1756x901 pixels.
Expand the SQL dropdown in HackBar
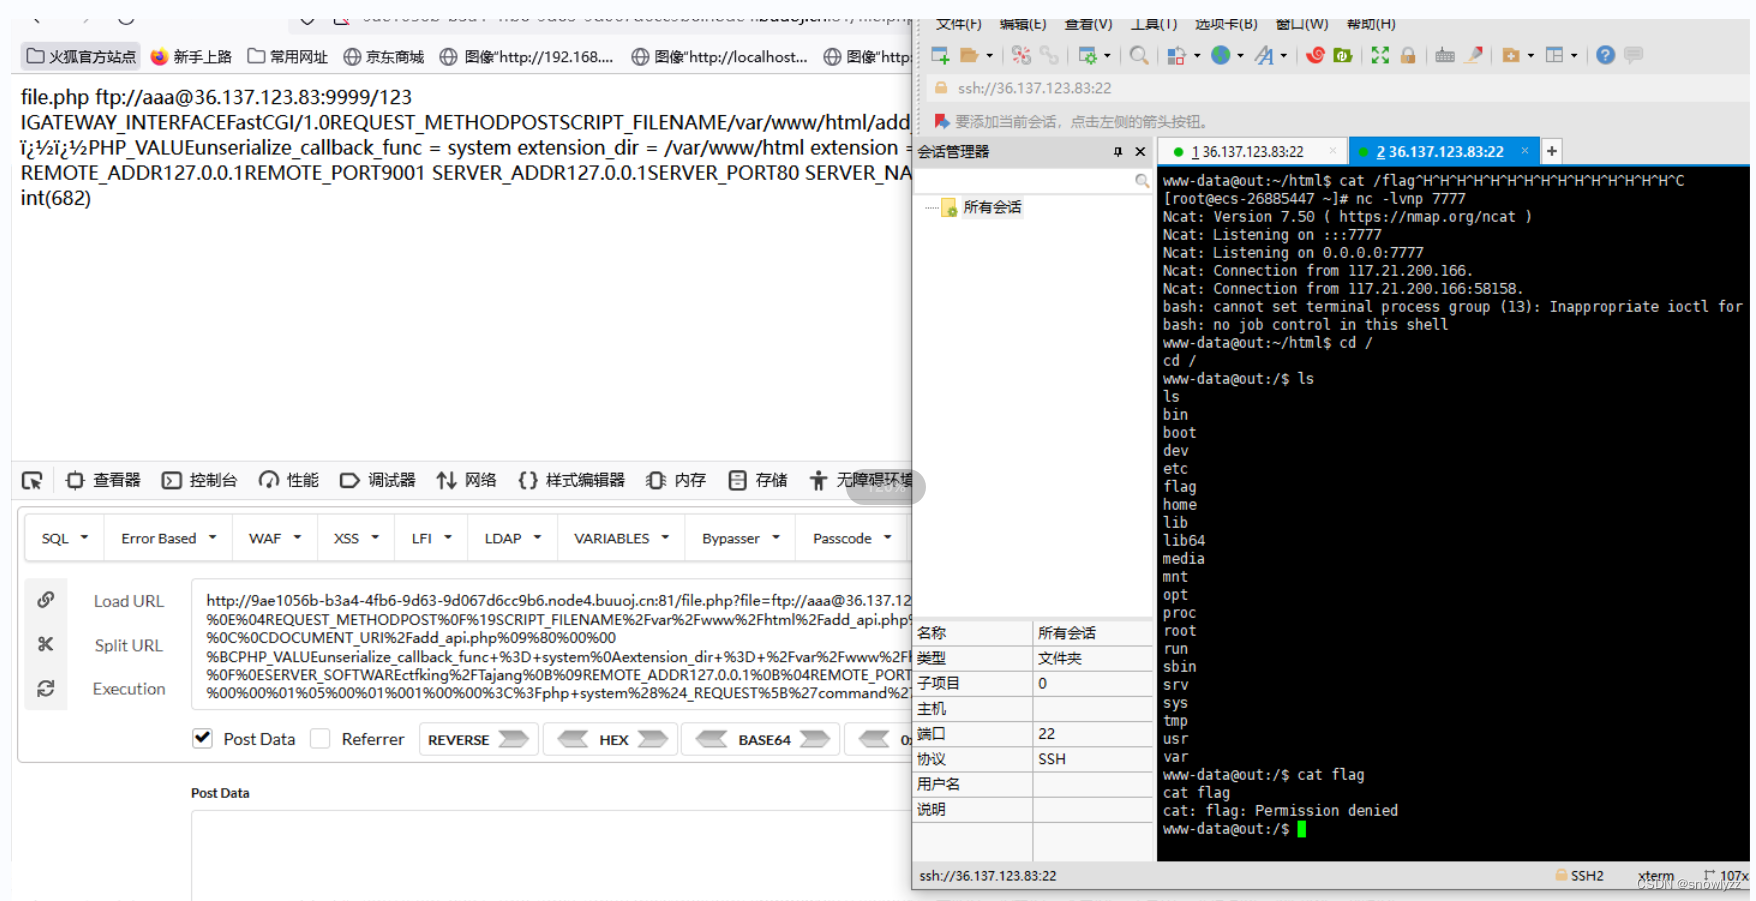[64, 538]
